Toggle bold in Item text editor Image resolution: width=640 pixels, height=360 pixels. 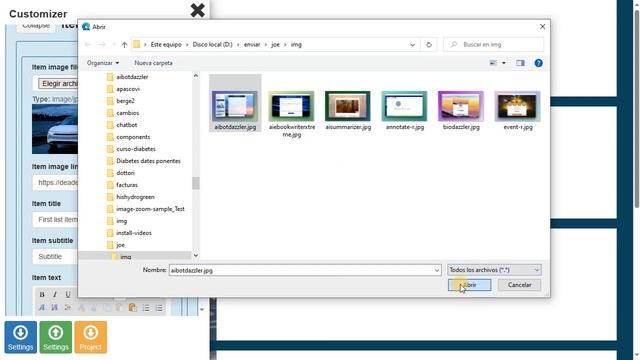42,295
